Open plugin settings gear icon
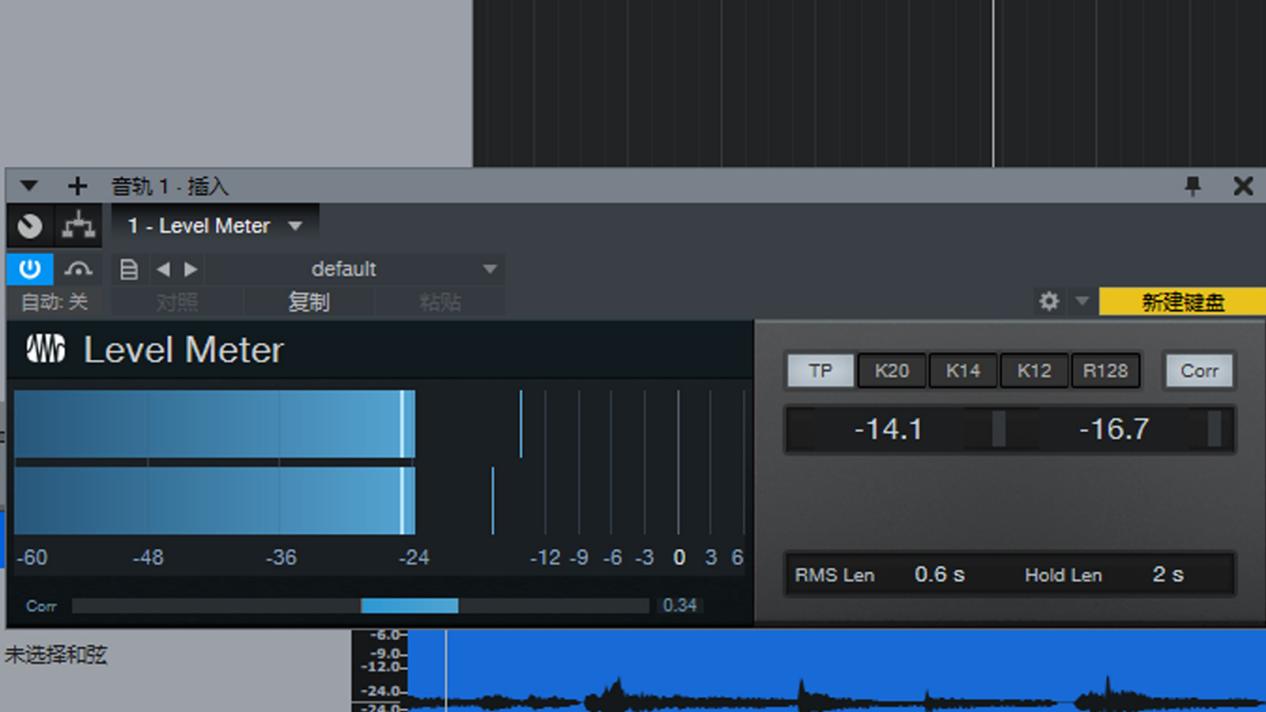This screenshot has height=712, width=1266. [1048, 301]
